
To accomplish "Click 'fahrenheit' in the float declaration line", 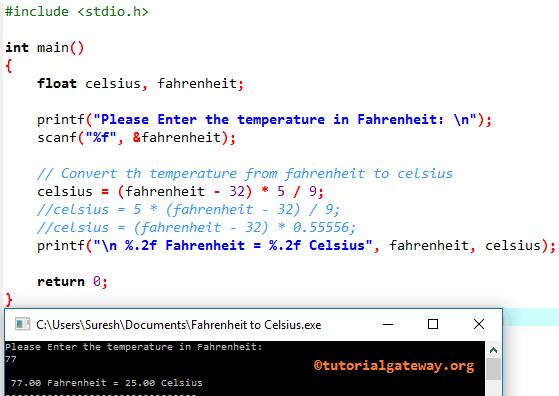I will pyautogui.click(x=197, y=83).
